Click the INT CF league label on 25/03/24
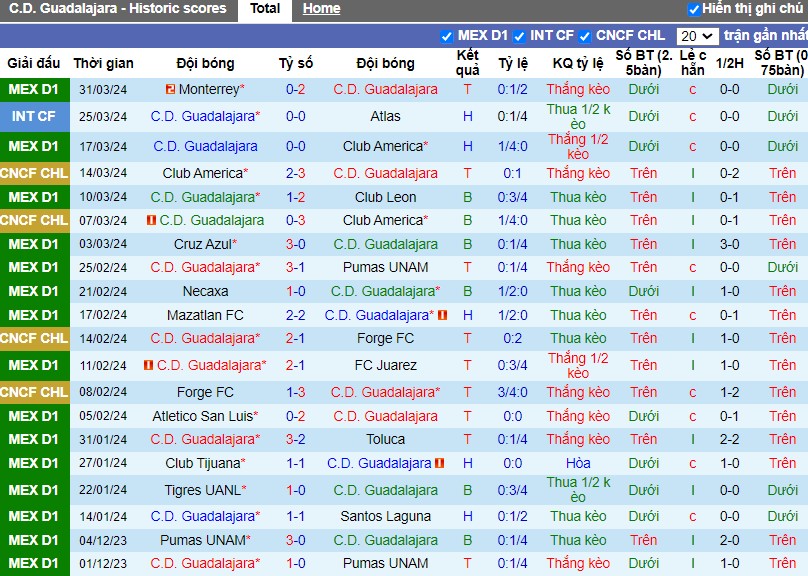Viewport: 808px width, 576px height. coord(34,116)
